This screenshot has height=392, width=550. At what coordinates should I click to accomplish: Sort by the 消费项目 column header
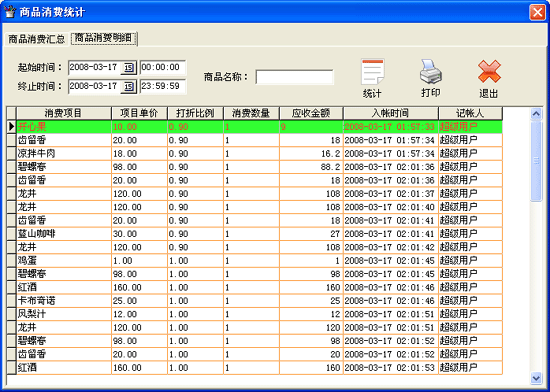63,113
